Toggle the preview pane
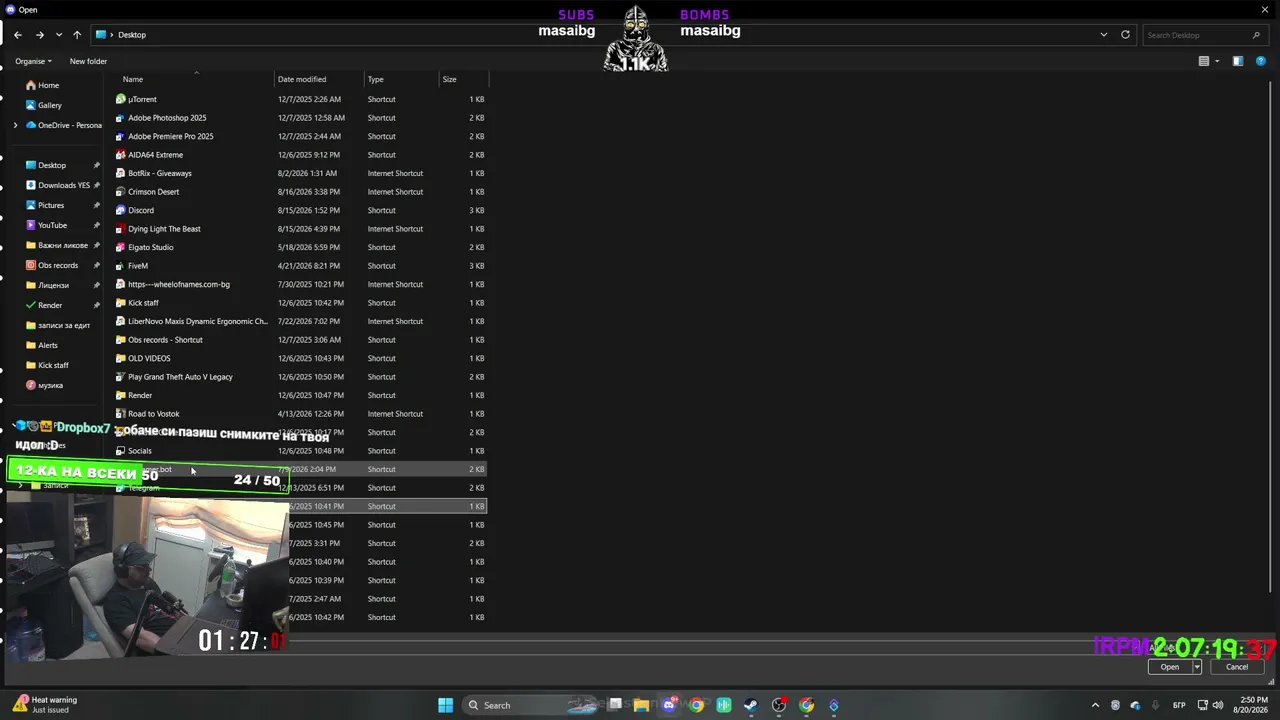This screenshot has height=720, width=1280. [1237, 61]
